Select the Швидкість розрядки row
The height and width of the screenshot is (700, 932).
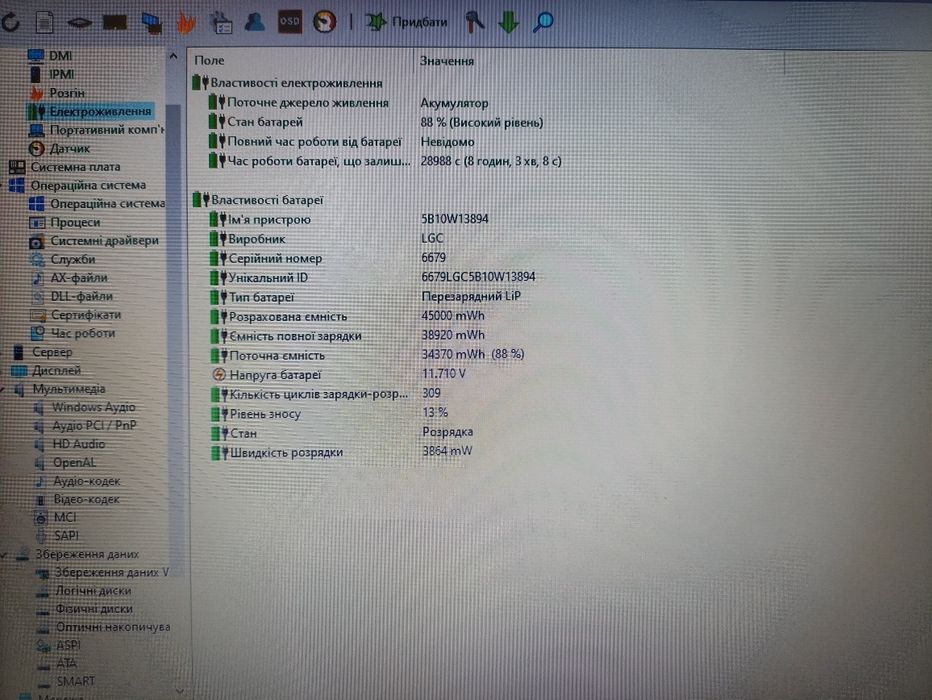pyautogui.click(x=342, y=452)
